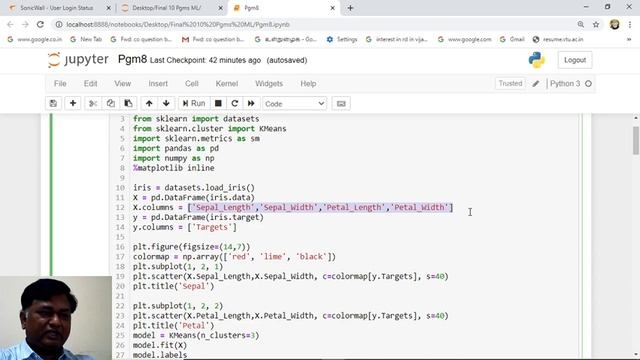This screenshot has height=360, width=640.
Task: Click the Trusted notebook button
Action: point(510,84)
